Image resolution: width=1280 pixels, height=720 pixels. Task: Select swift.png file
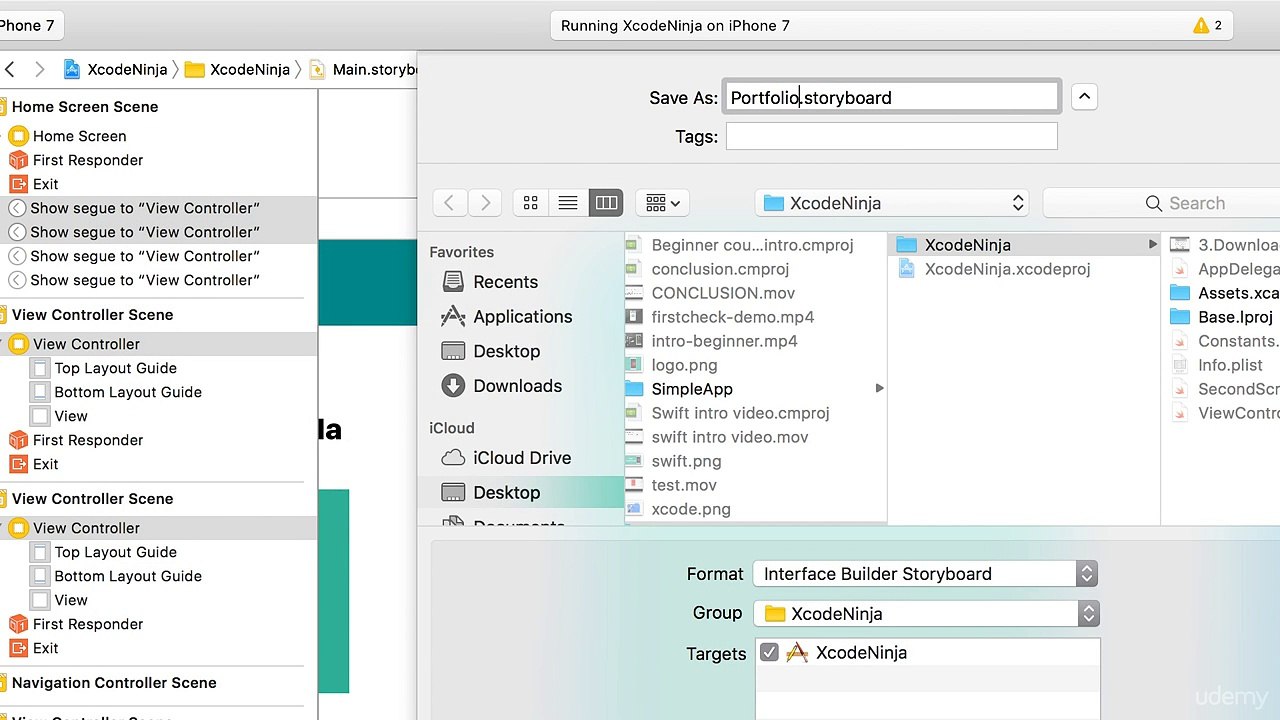(x=686, y=461)
